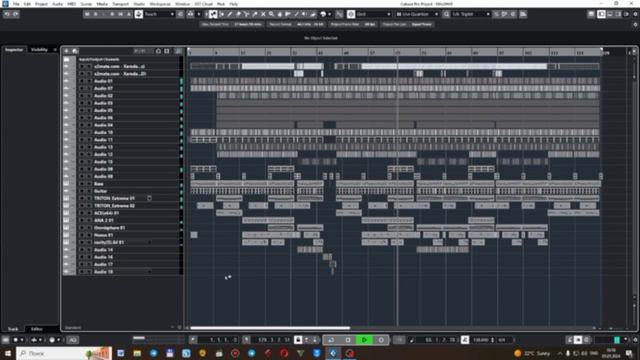Image resolution: width=640 pixels, height=360 pixels.
Task: Select the Zoom magnifier tool
Action: 271,14
